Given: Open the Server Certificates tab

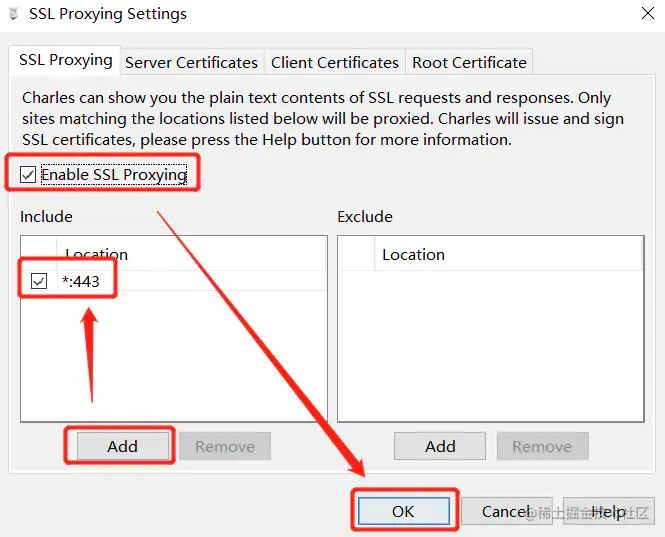Looking at the screenshot, I should pyautogui.click(x=192, y=62).
